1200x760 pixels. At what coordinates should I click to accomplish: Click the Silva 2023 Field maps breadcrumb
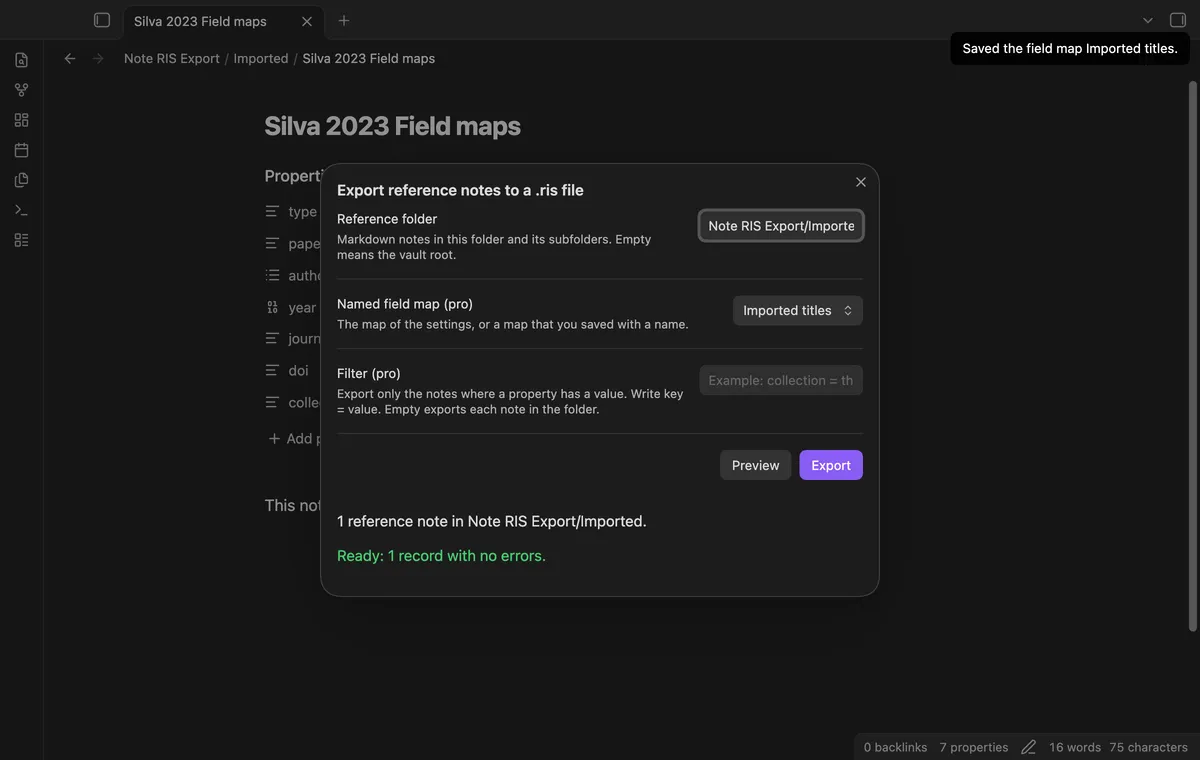(369, 59)
